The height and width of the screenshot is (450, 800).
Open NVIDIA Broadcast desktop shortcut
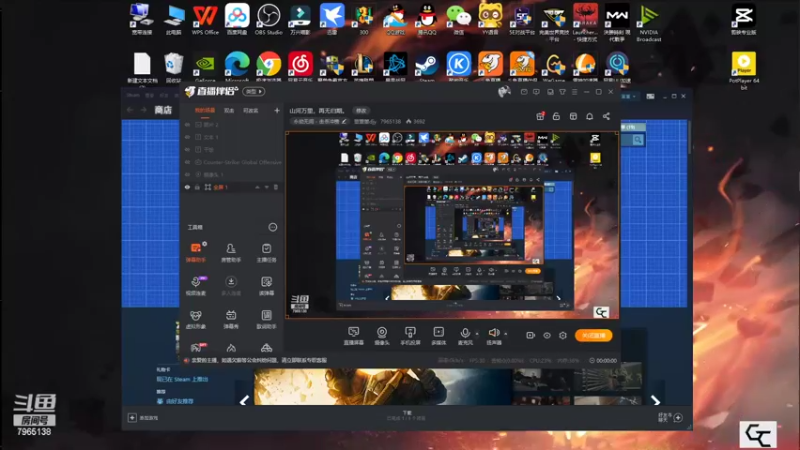pos(648,22)
